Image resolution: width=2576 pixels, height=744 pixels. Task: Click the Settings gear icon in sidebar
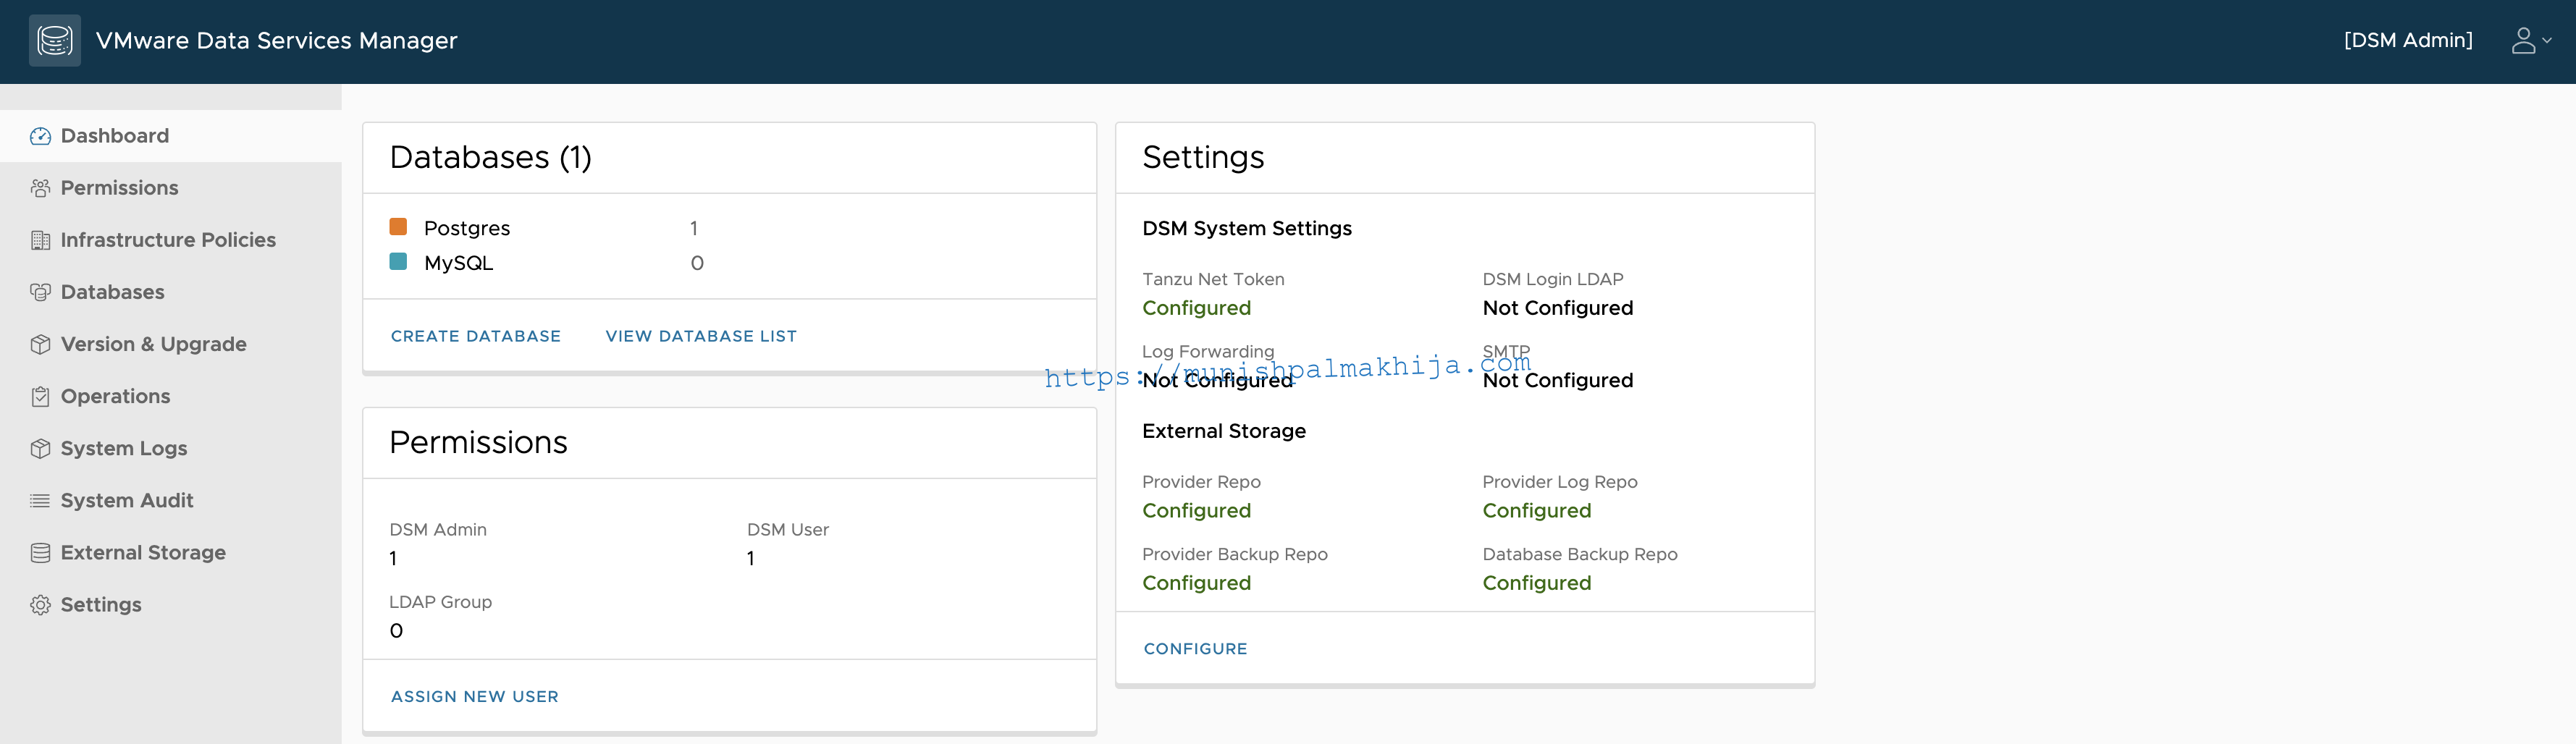coord(40,605)
